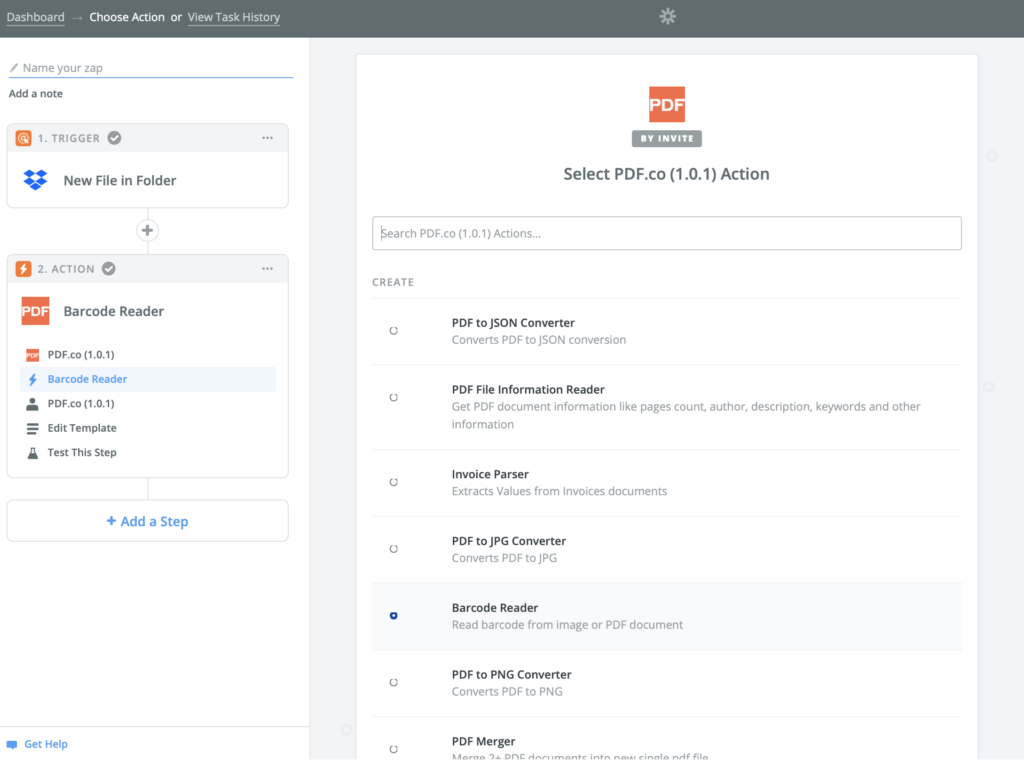Click the selected Barcode Reader radio button
This screenshot has height=760, width=1024.
[x=394, y=616]
